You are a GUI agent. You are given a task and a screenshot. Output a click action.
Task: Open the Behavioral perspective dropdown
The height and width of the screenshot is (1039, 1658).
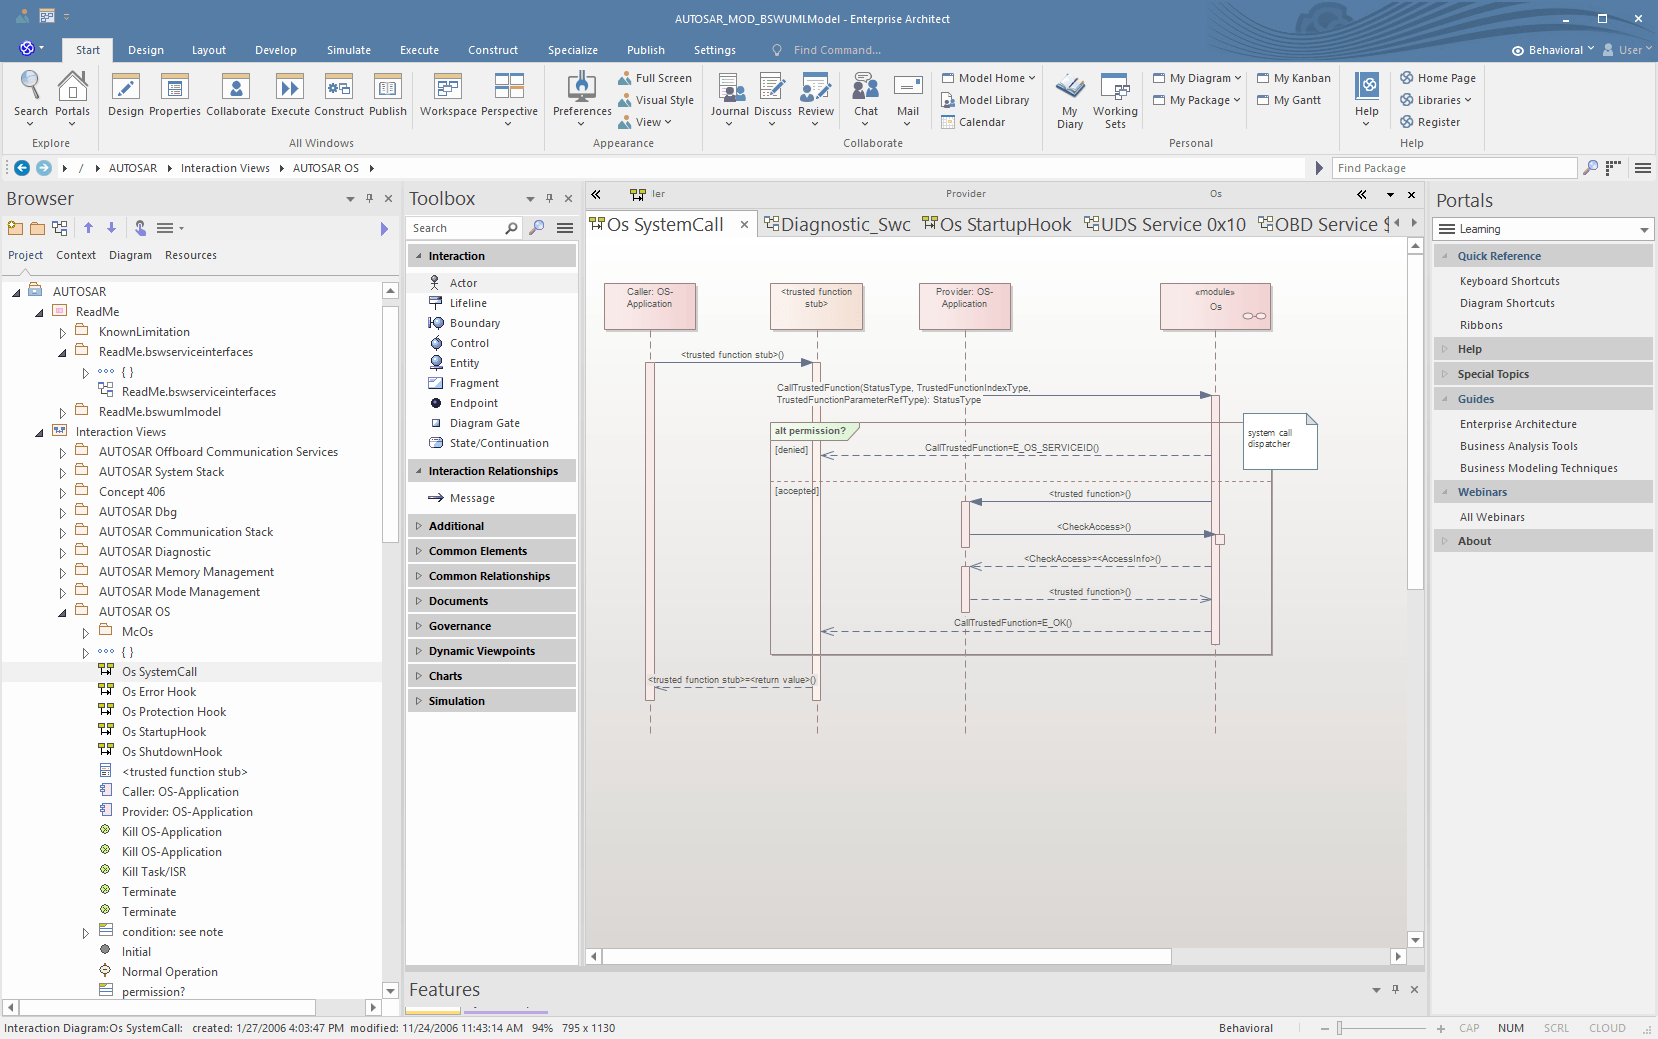1552,50
